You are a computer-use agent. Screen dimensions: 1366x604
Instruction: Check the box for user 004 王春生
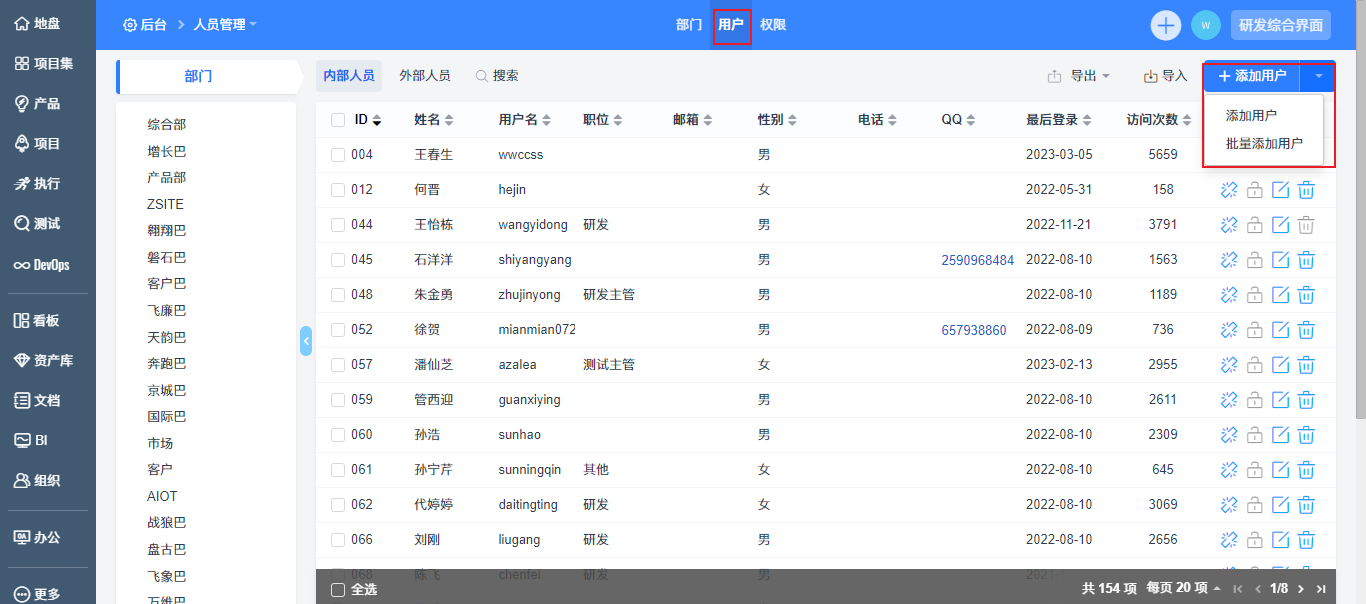coord(338,155)
